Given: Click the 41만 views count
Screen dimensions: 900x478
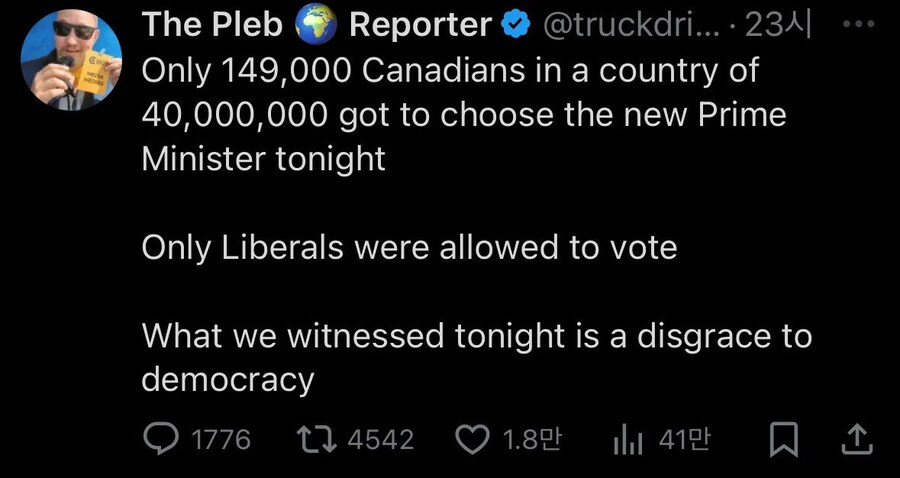Looking at the screenshot, I should (x=684, y=439).
